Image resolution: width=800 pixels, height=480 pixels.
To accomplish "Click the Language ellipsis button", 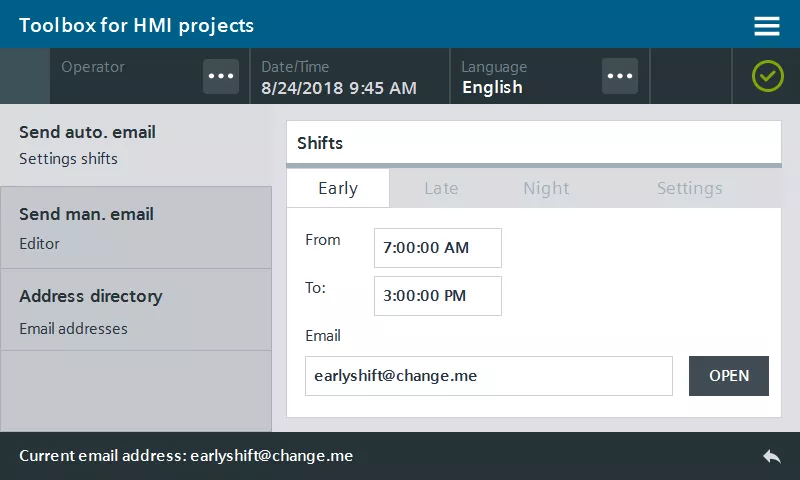I will [620, 77].
